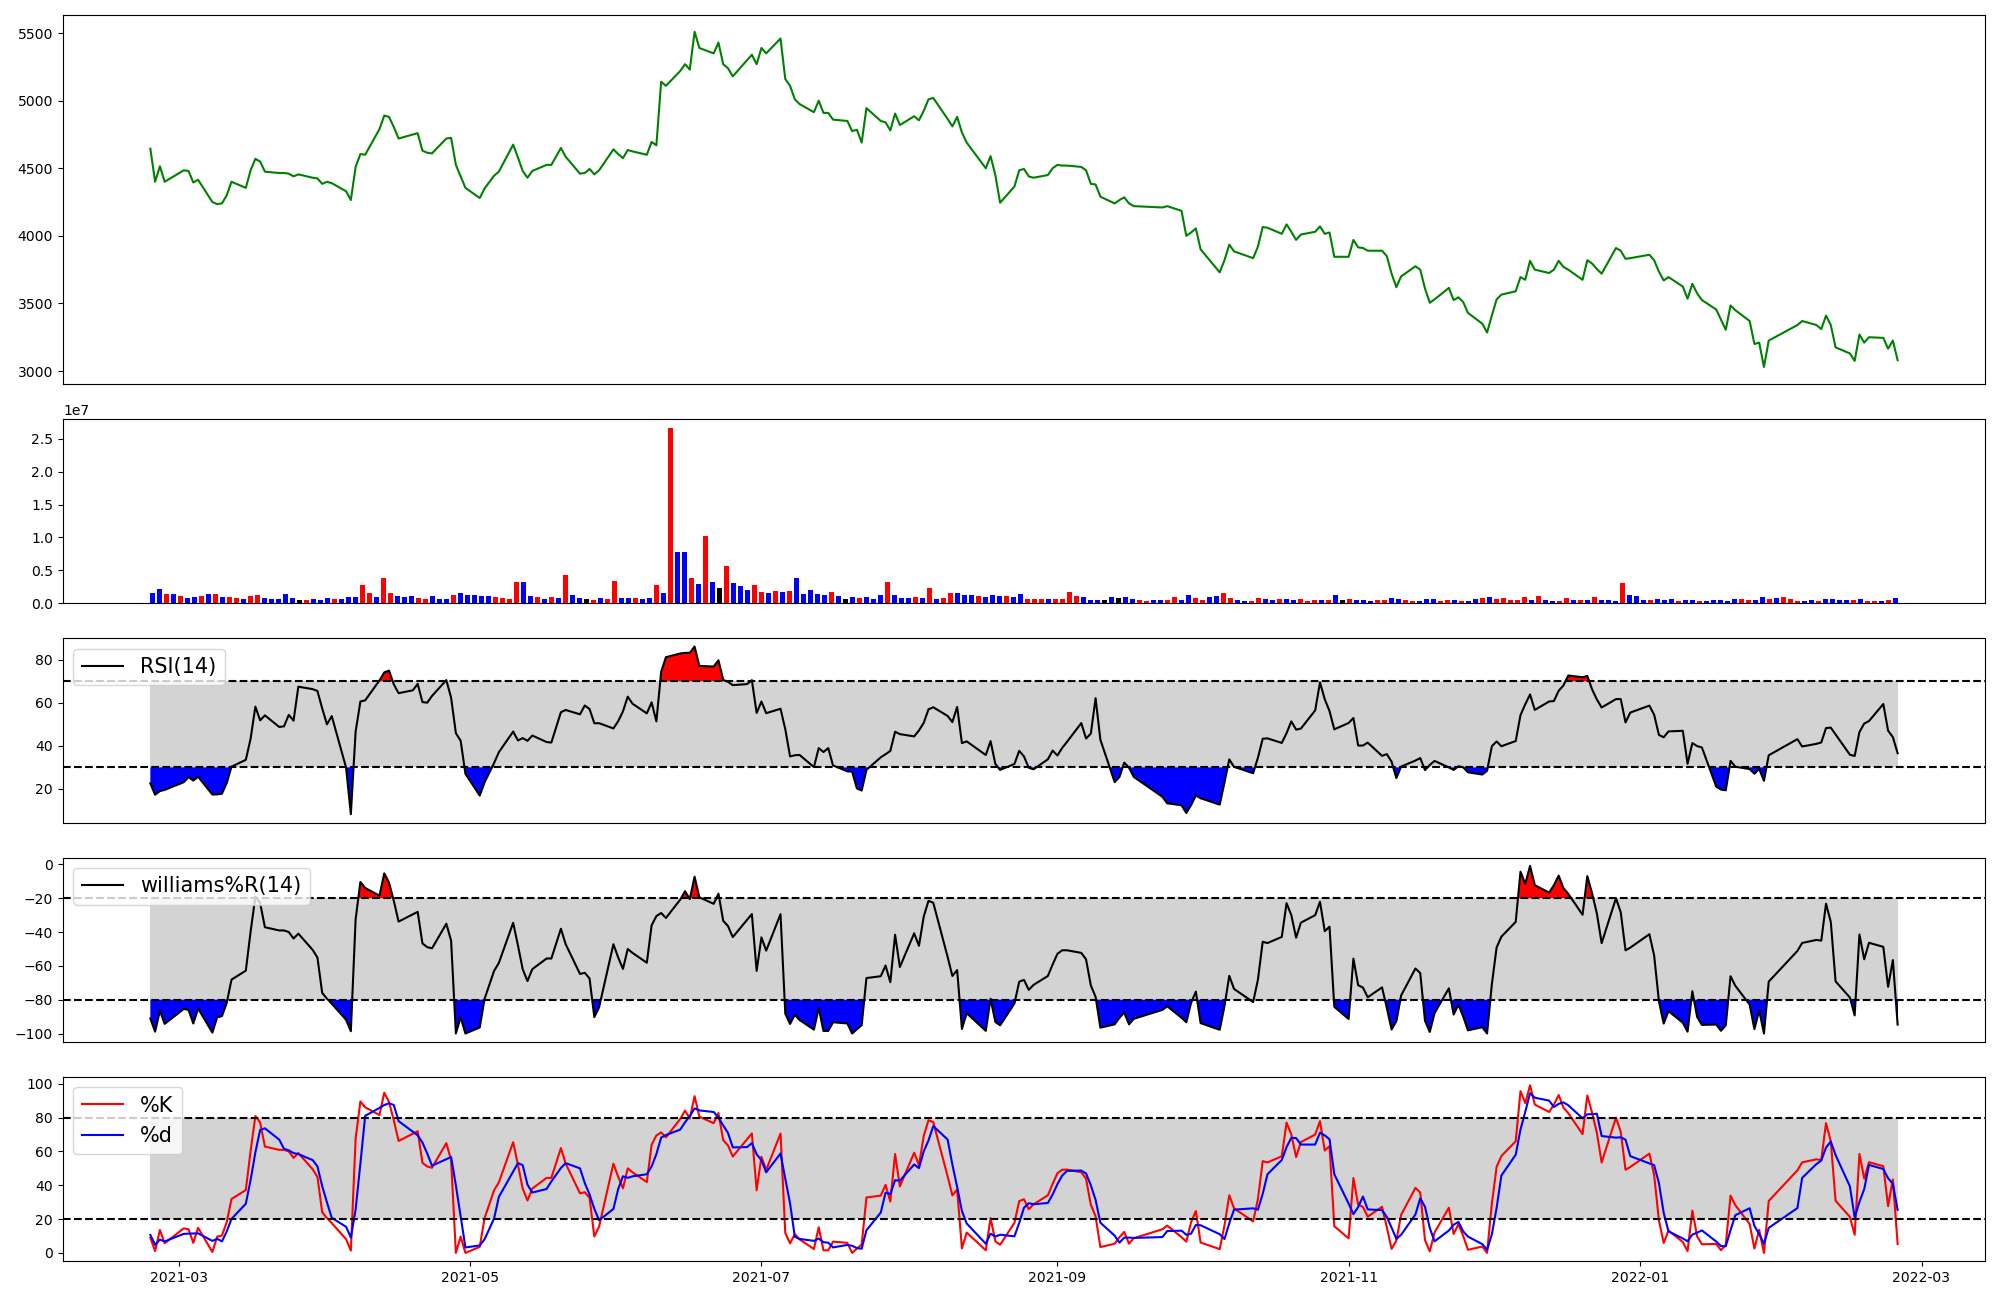Click the RSI(14) legend label
2000x1300 pixels.
(177, 666)
